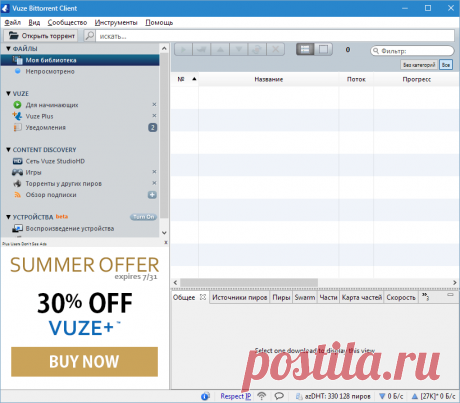Image resolution: width=460 pixels, height=403 pixels.
Task: Switch to the Swarm tab
Action: [305, 297]
